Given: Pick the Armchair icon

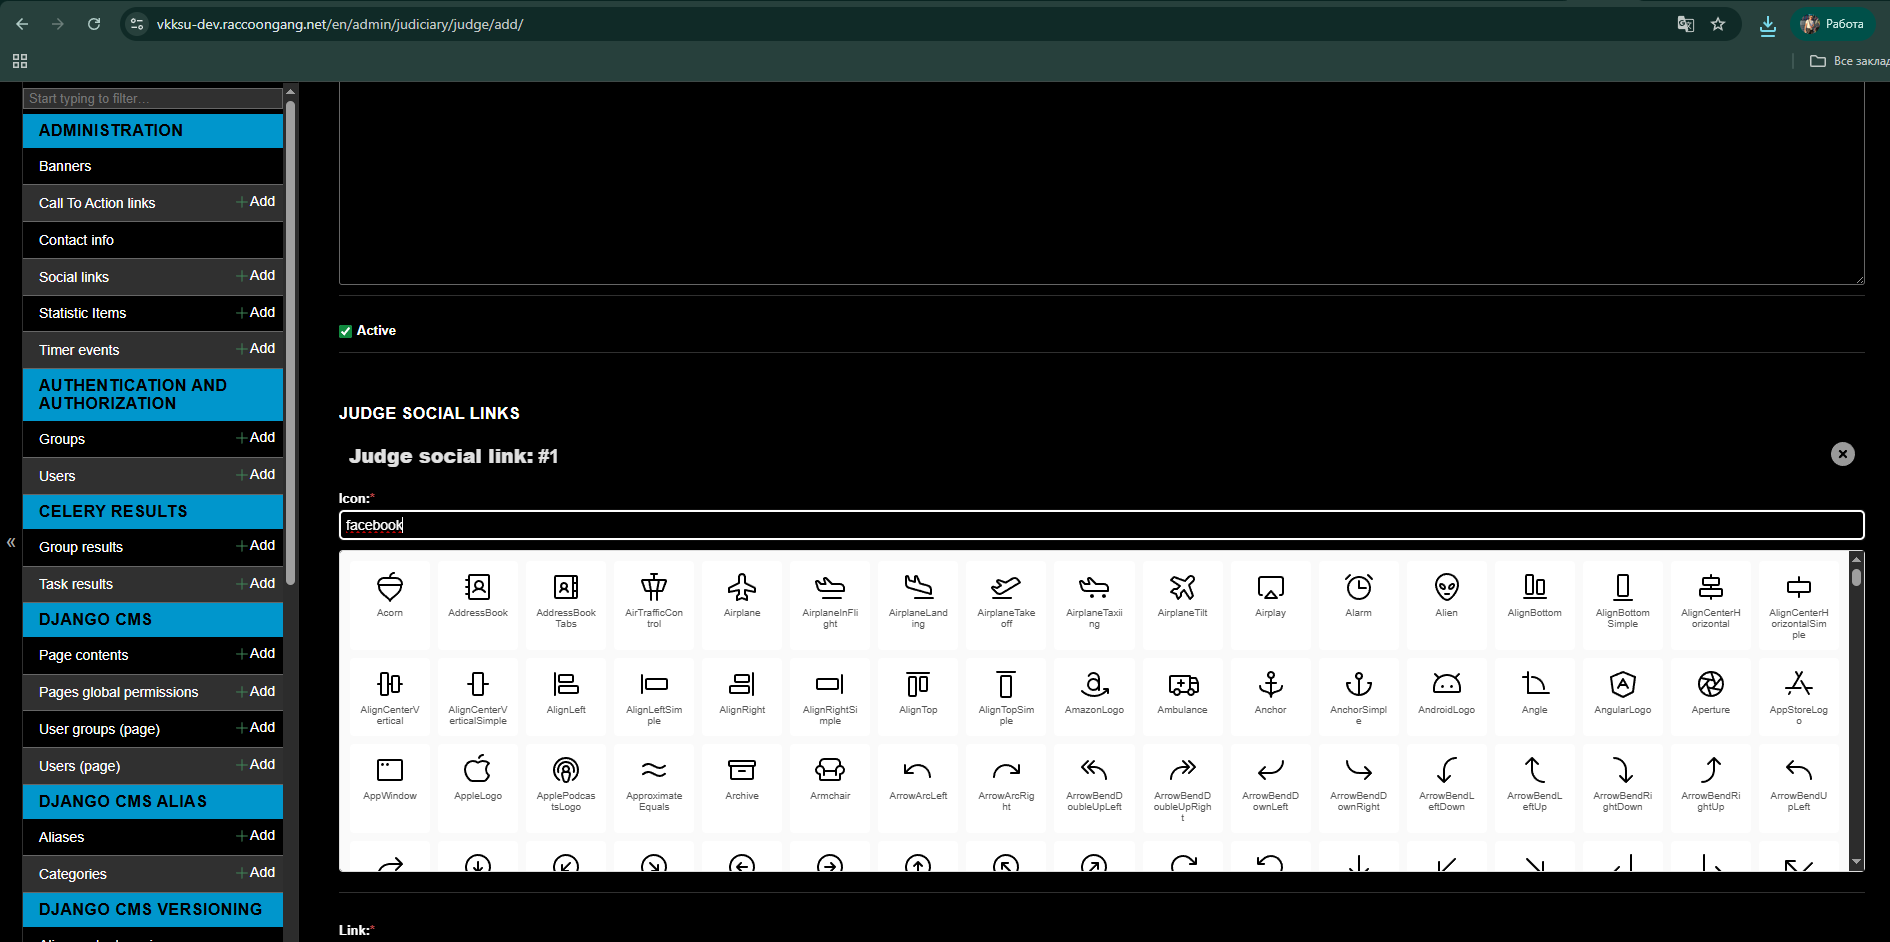Looking at the screenshot, I should coord(830,777).
